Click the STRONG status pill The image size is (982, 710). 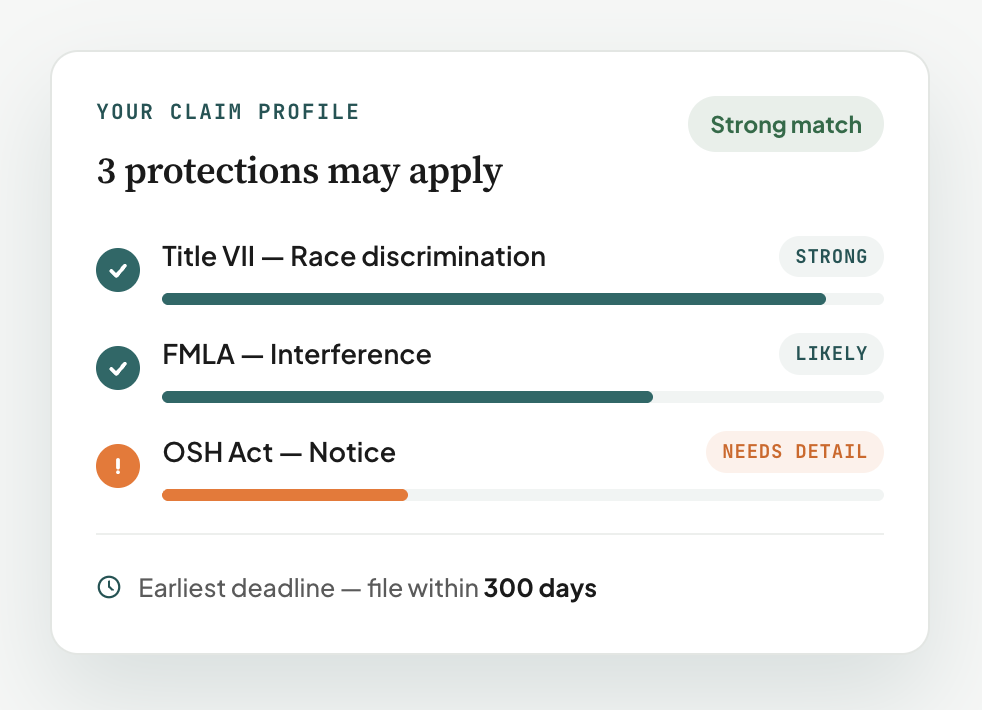click(x=831, y=256)
